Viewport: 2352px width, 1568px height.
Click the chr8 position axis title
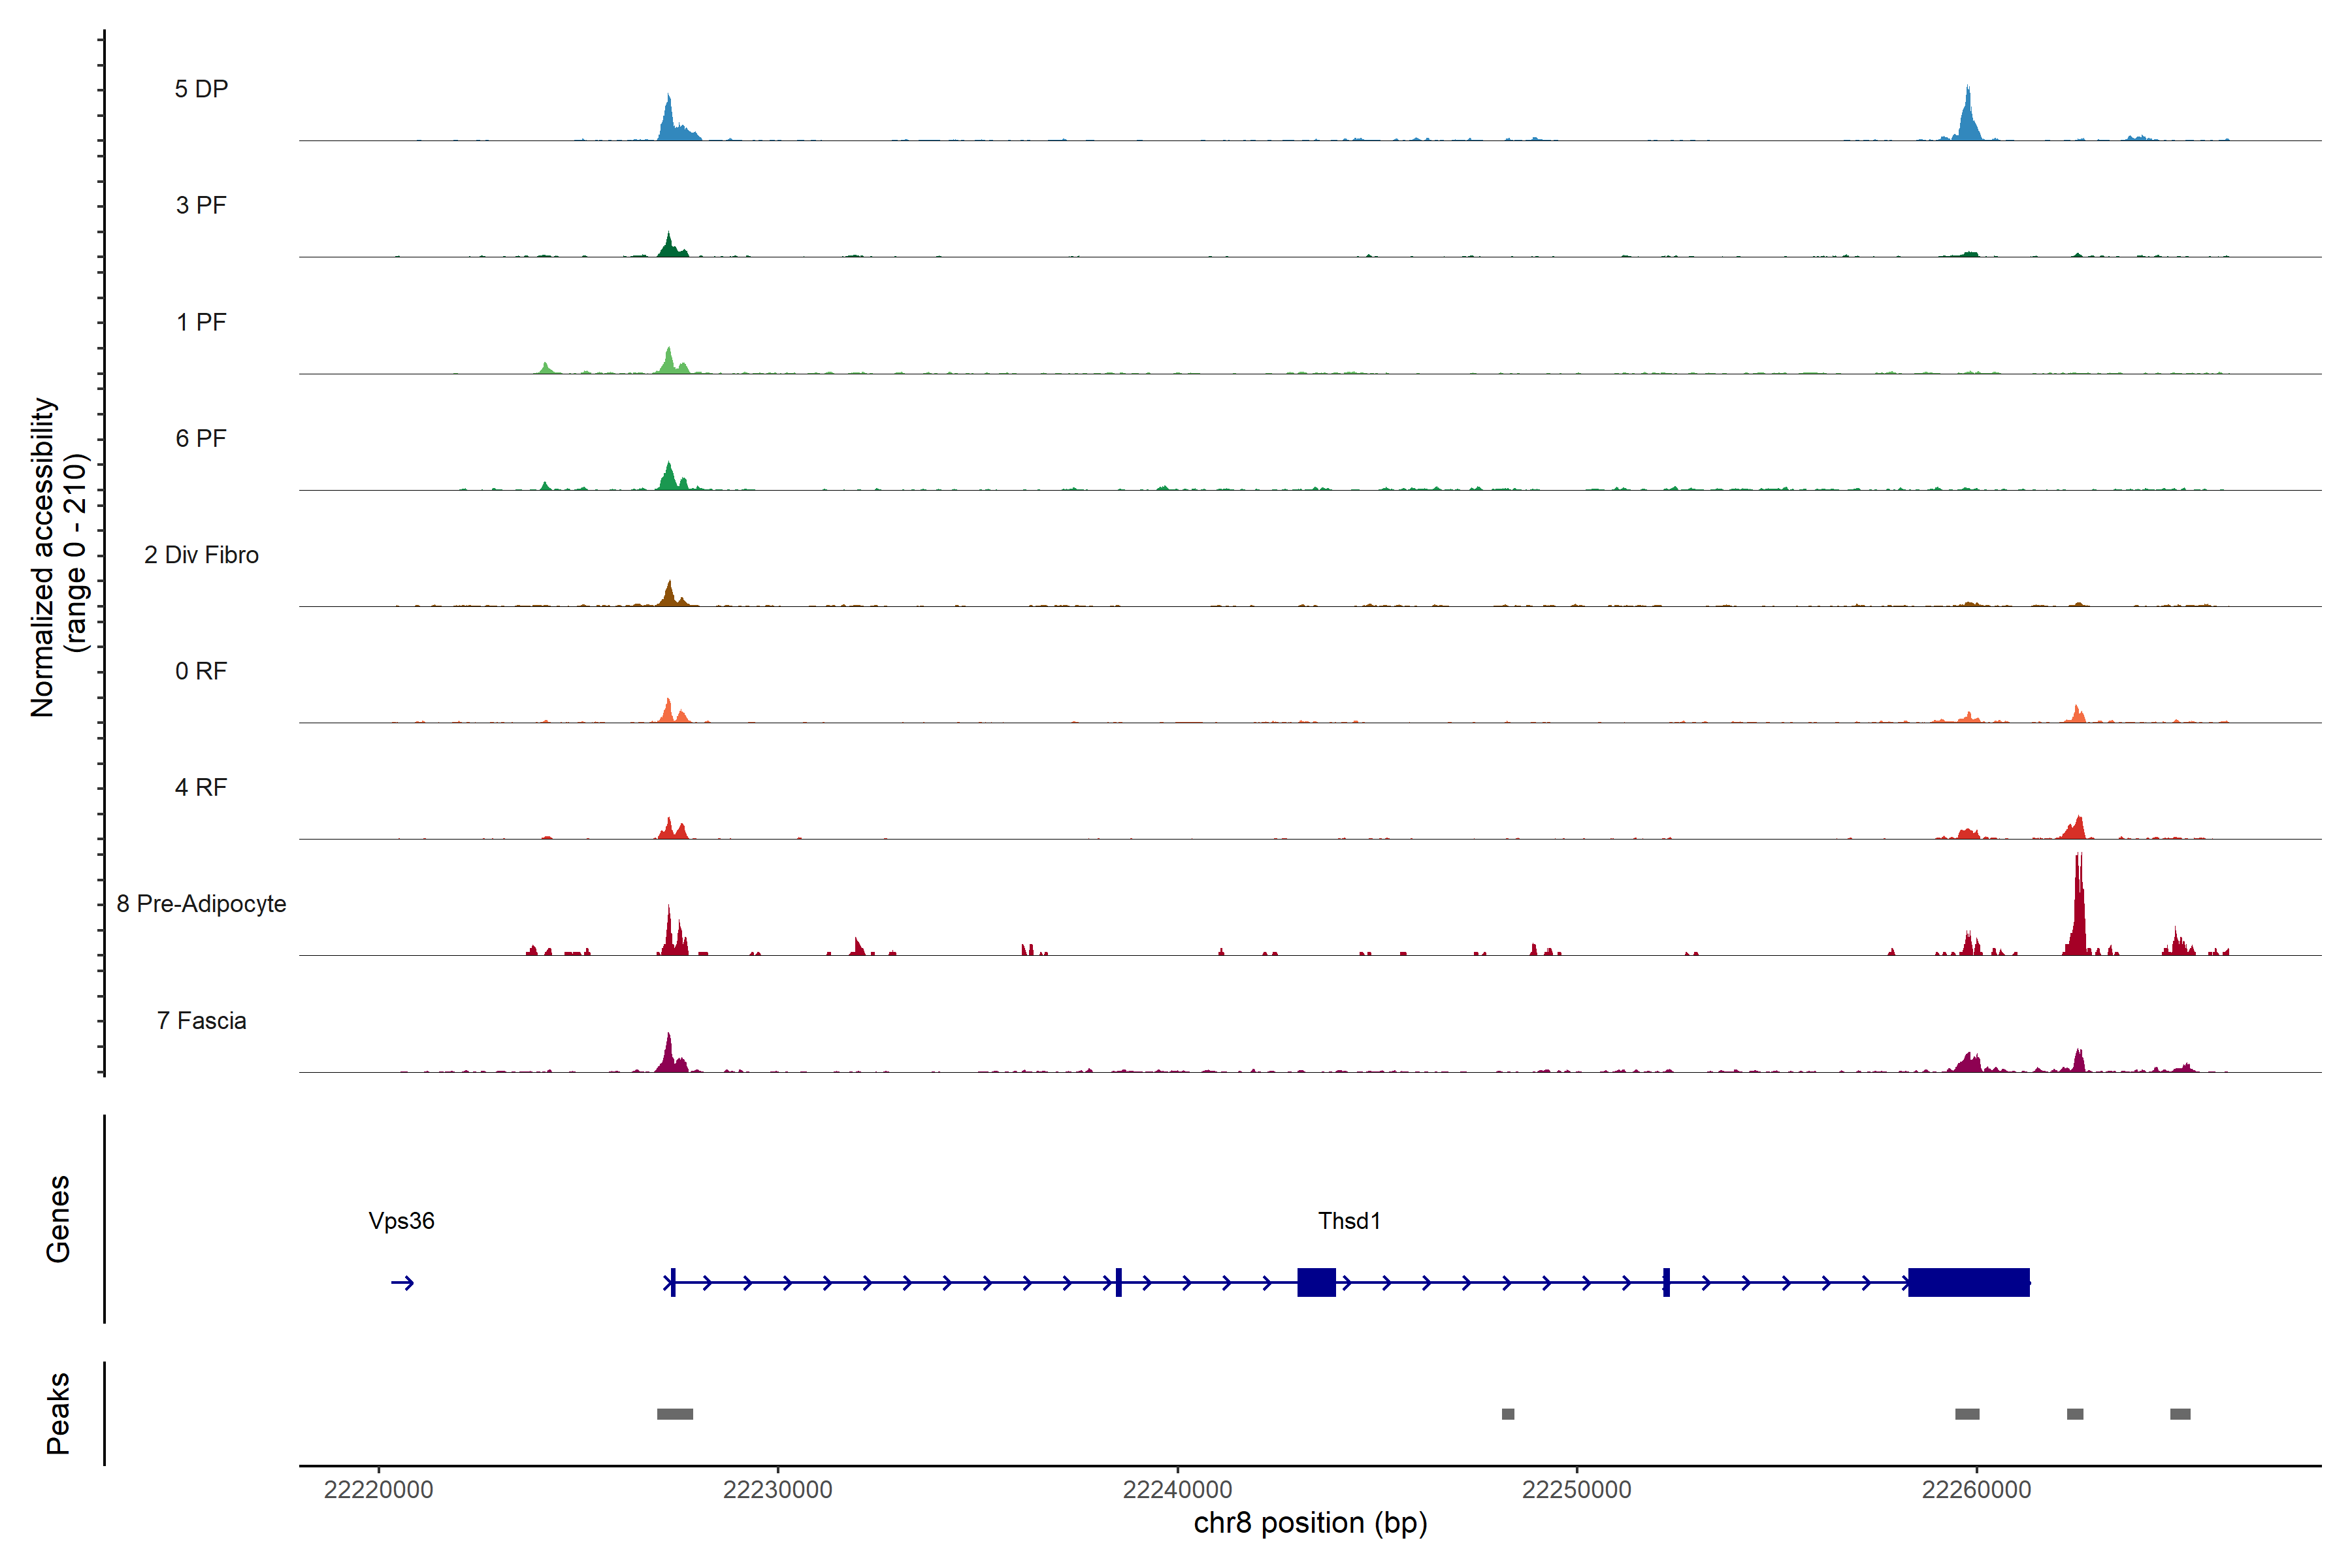coord(1310,1523)
